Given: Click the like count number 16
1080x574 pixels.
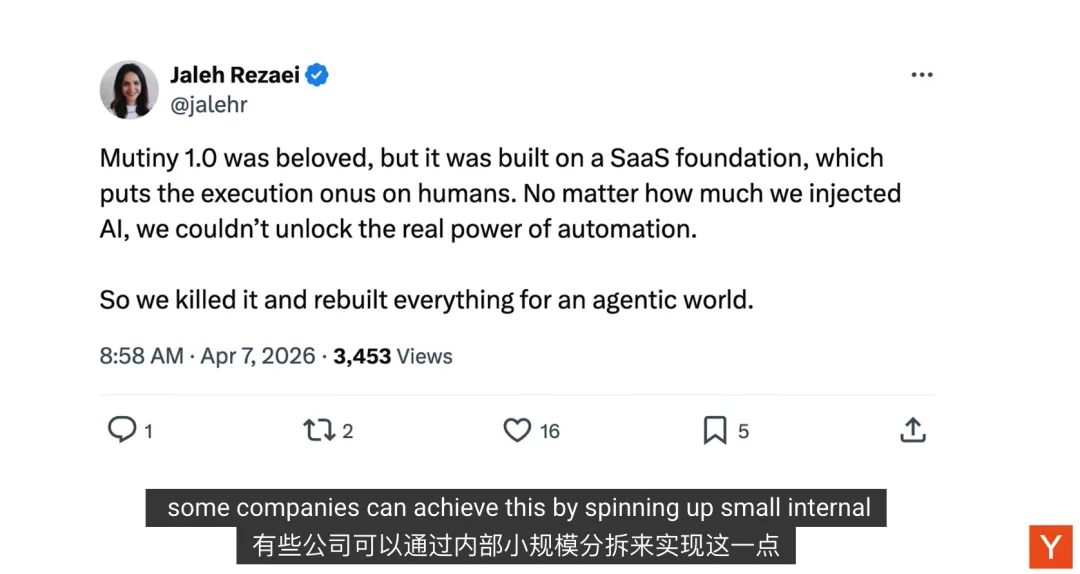Looking at the screenshot, I should (550, 431).
